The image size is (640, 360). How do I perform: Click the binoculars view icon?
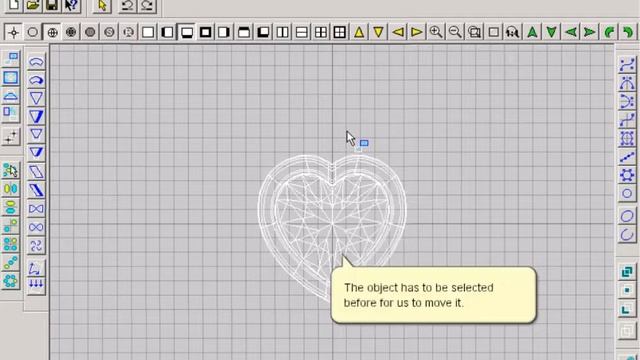coord(513,32)
